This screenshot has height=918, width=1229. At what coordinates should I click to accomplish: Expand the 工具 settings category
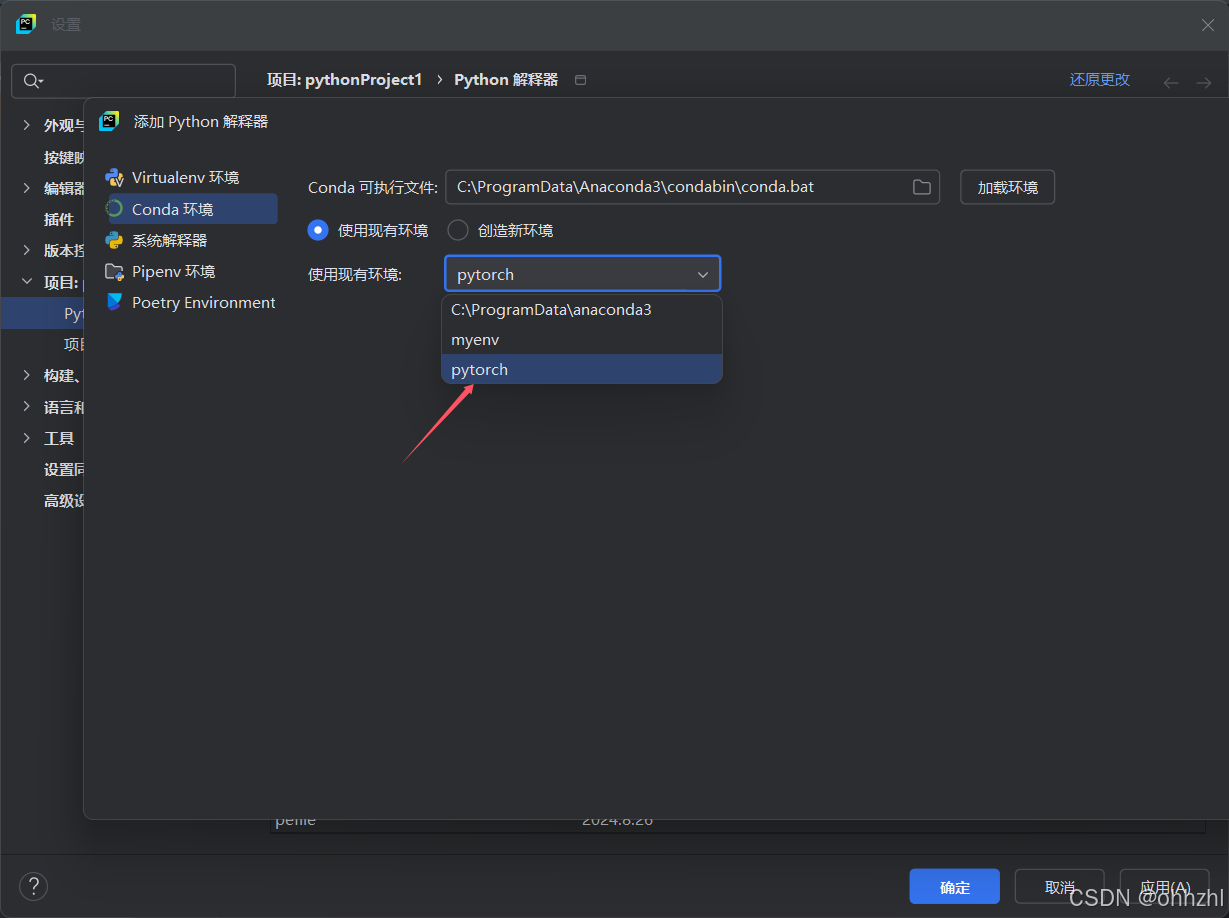27,438
